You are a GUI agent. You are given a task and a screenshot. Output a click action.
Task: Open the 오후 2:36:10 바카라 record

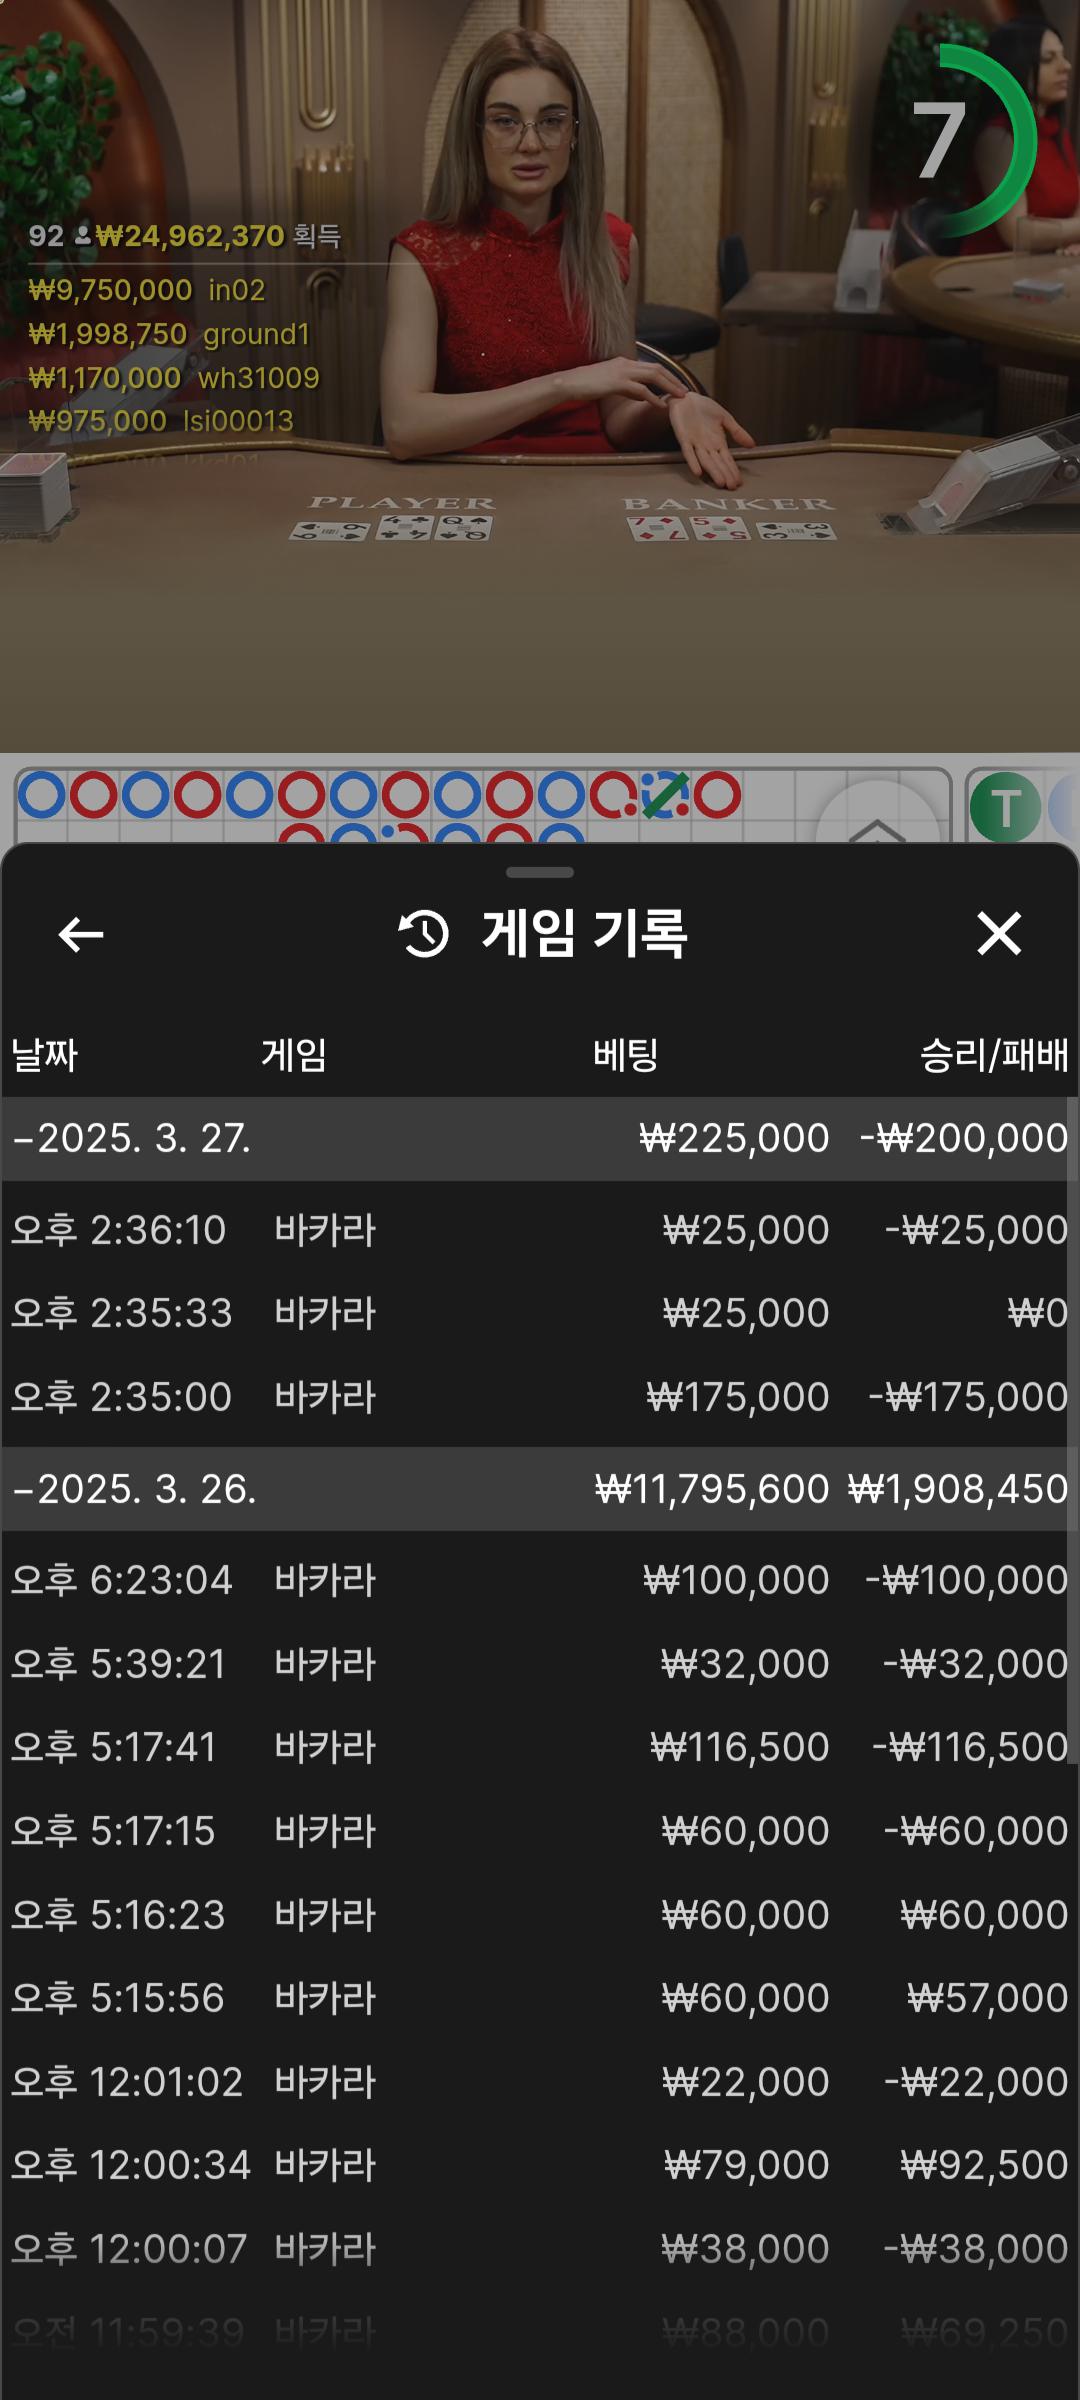click(x=540, y=1230)
